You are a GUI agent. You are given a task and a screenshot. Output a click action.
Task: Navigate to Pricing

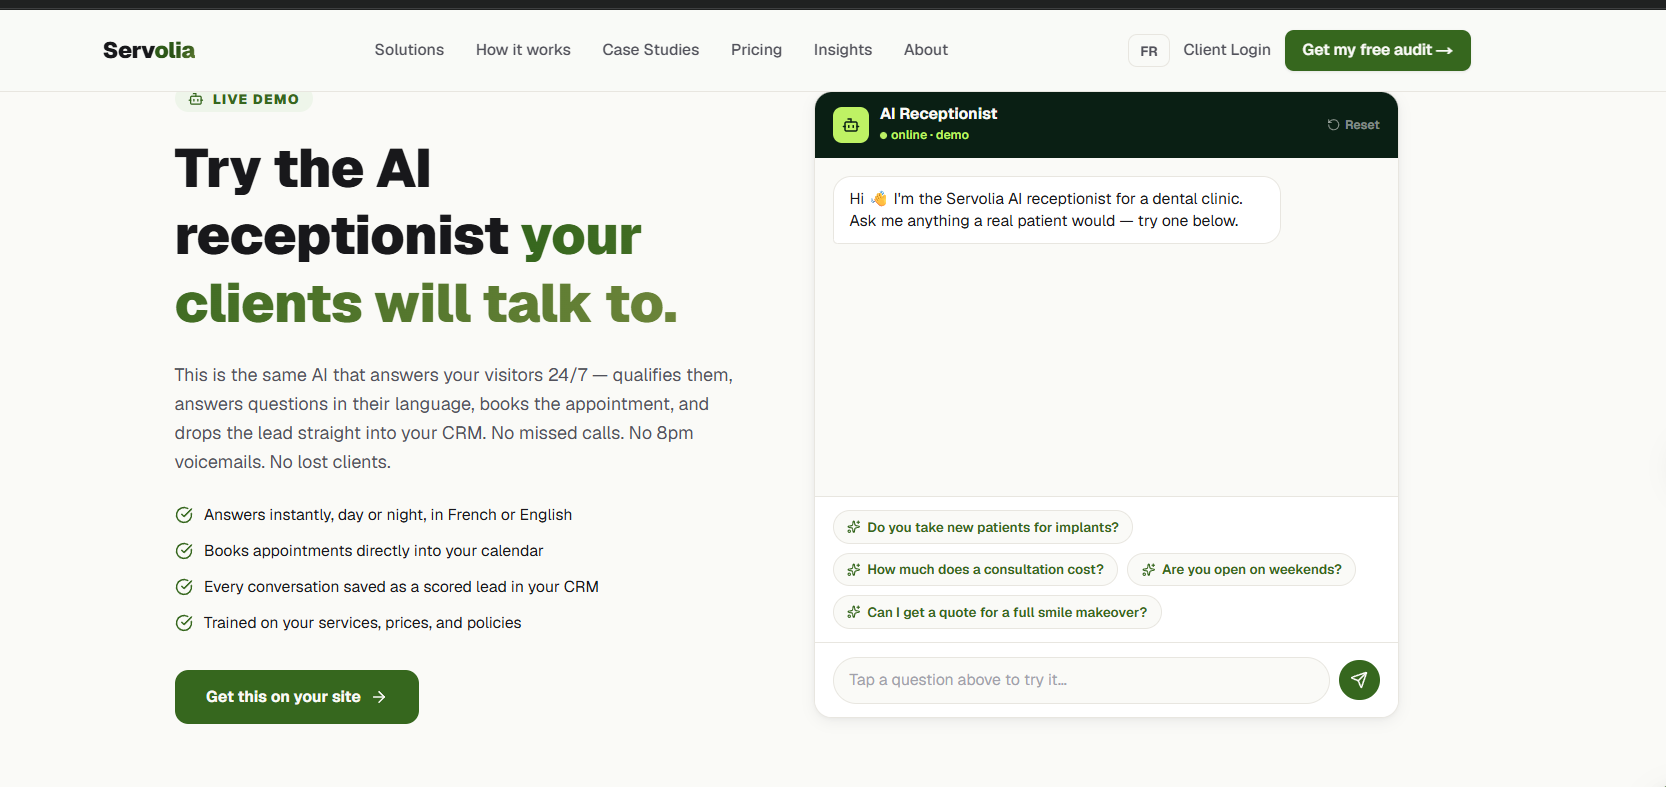[x=756, y=50]
